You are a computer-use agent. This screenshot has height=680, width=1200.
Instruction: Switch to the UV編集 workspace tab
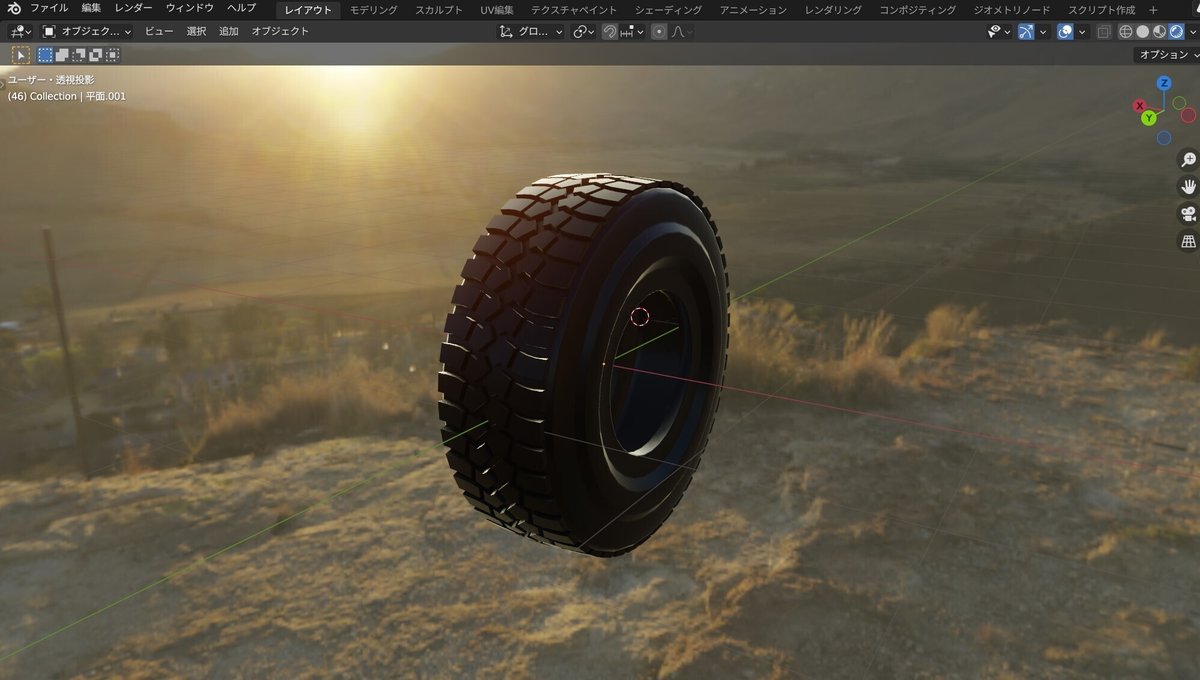[x=496, y=10]
